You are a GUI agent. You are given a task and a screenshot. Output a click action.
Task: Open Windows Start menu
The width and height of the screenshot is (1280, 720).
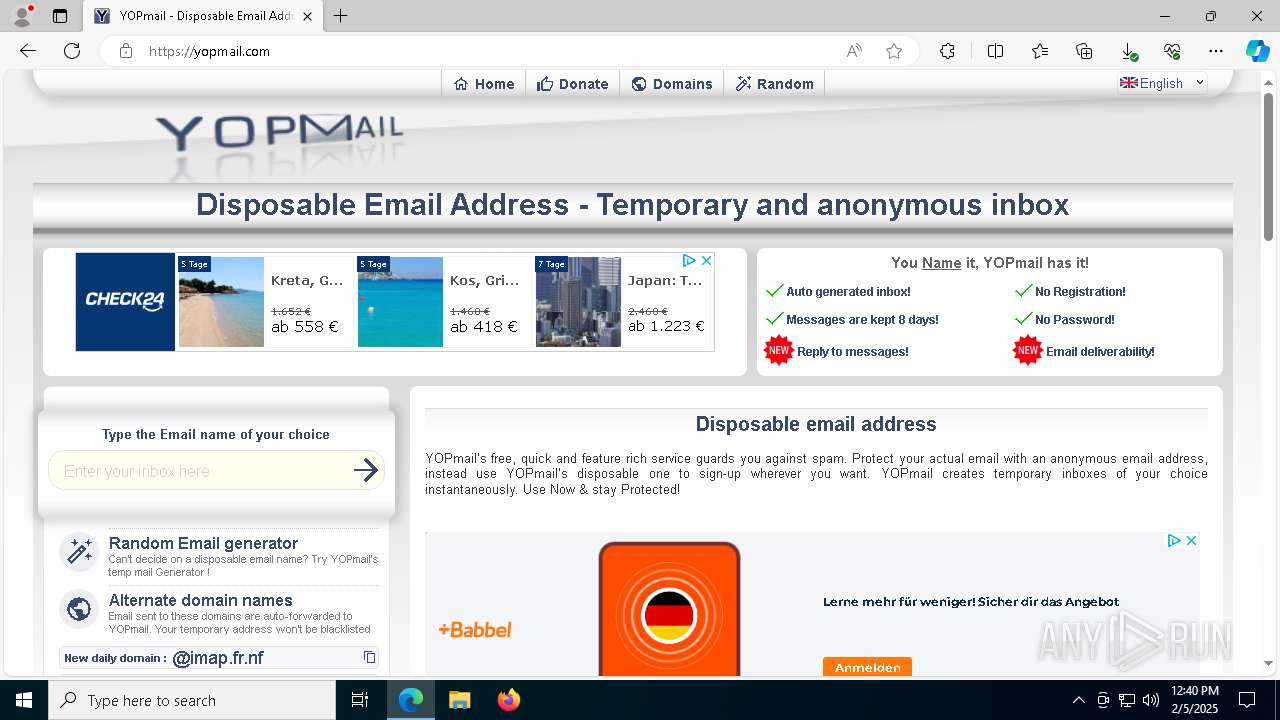[24, 700]
